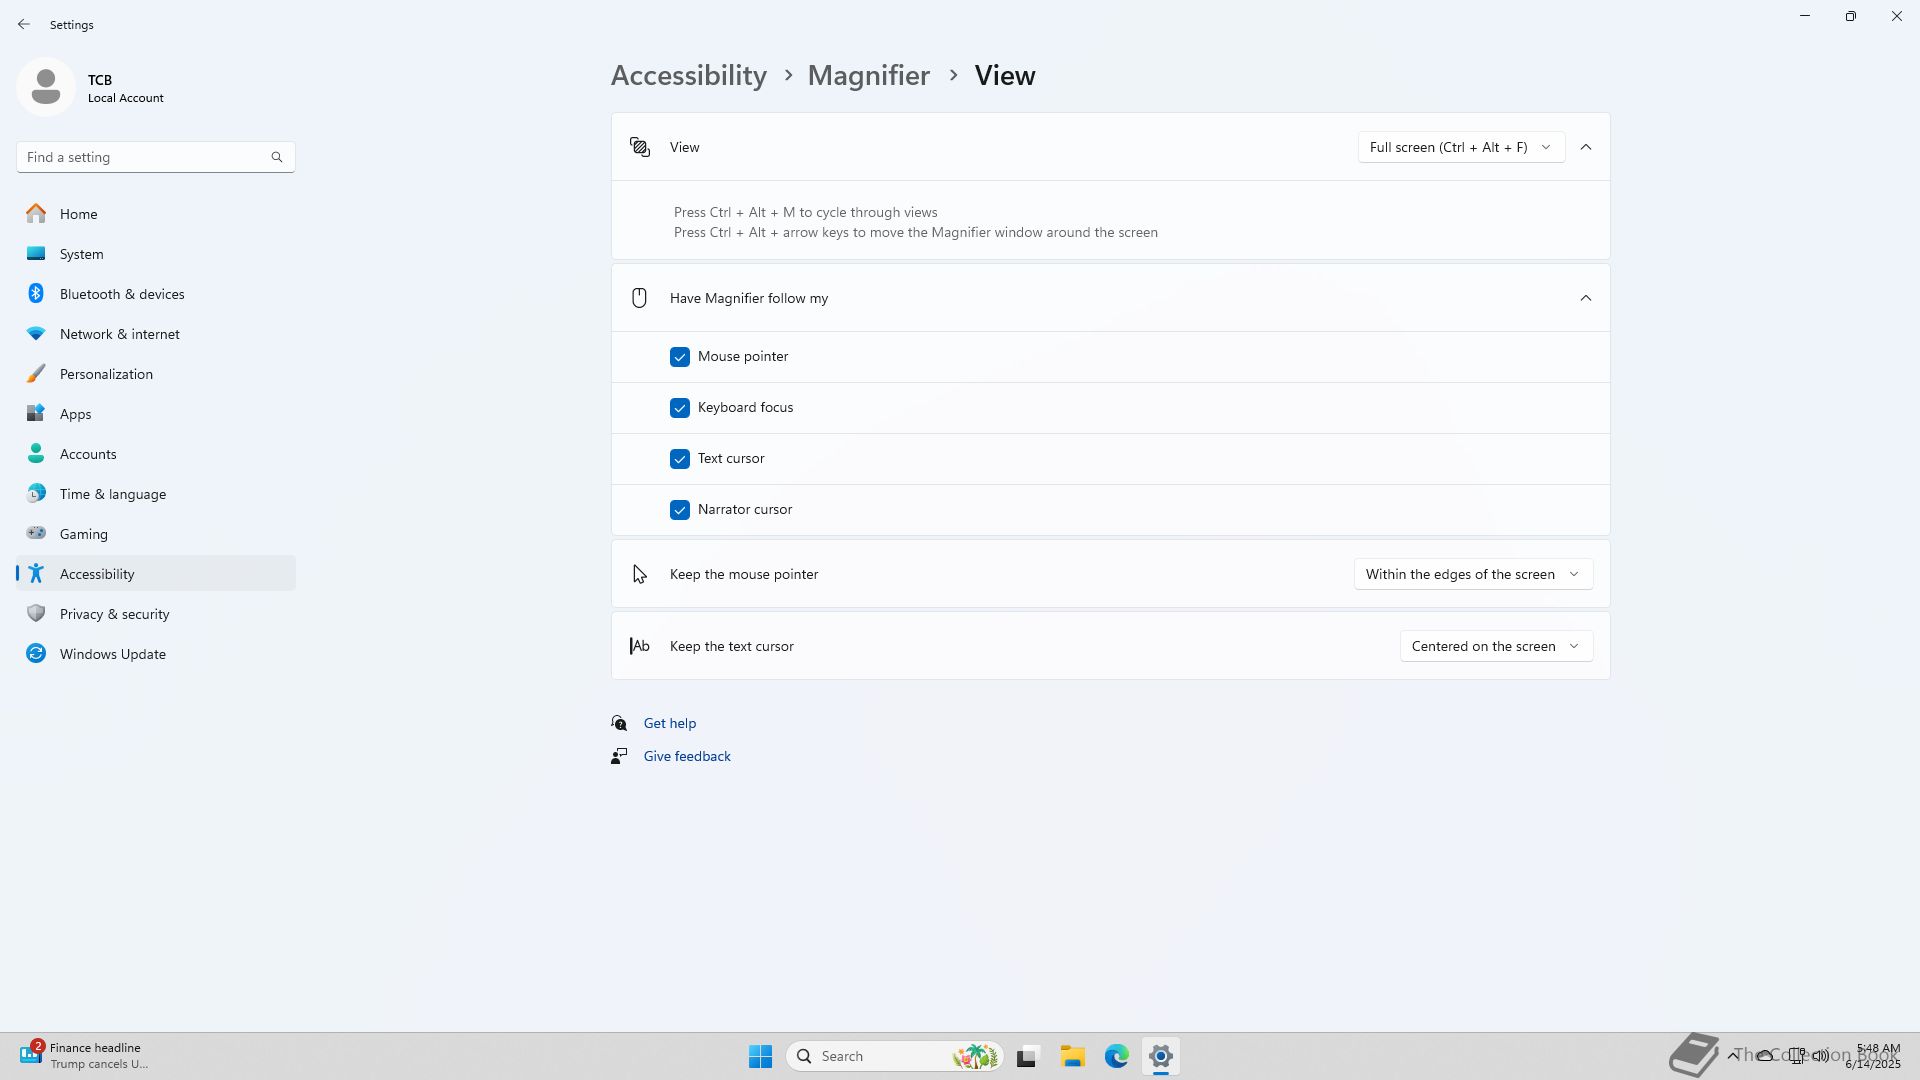Screen dimensions: 1920x1080
Task: Open File Explorer from taskbar
Action: pos(1072,1056)
